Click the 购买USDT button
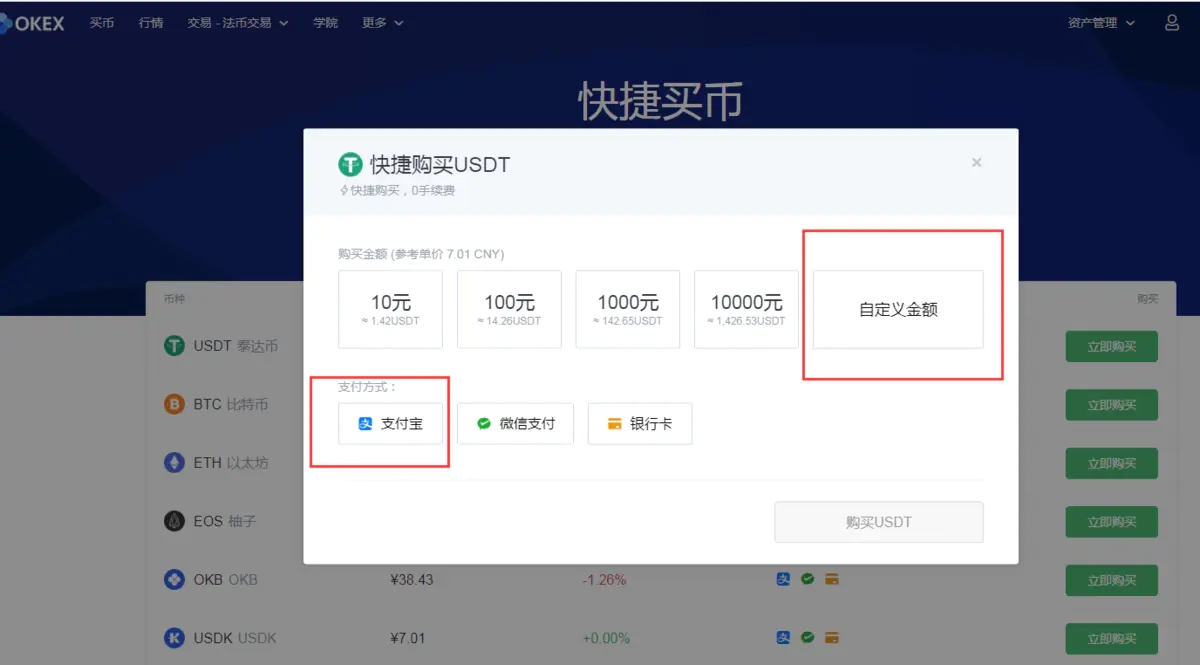Screen dimensions: 1200x665 click(879, 522)
